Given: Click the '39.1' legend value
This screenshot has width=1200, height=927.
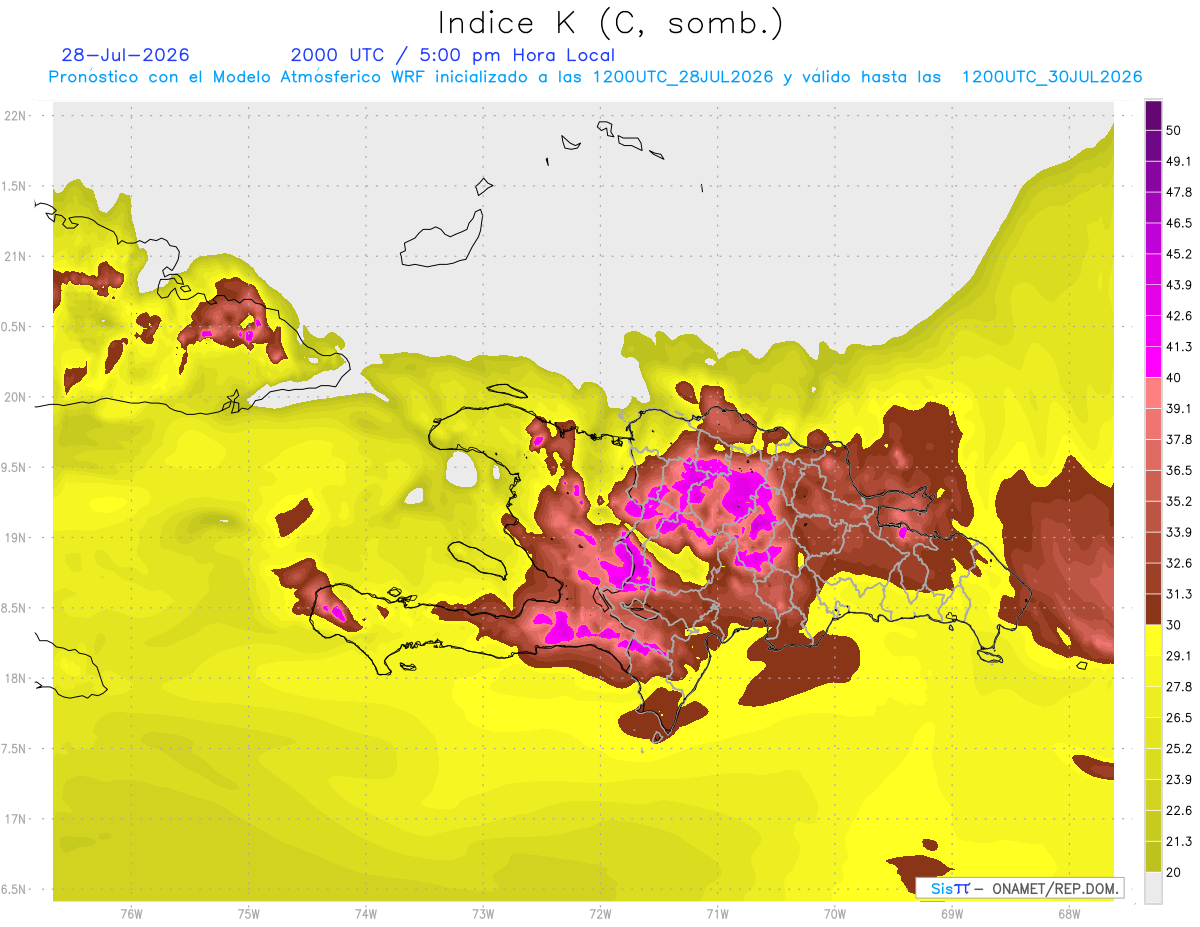Looking at the screenshot, I should (1179, 409).
